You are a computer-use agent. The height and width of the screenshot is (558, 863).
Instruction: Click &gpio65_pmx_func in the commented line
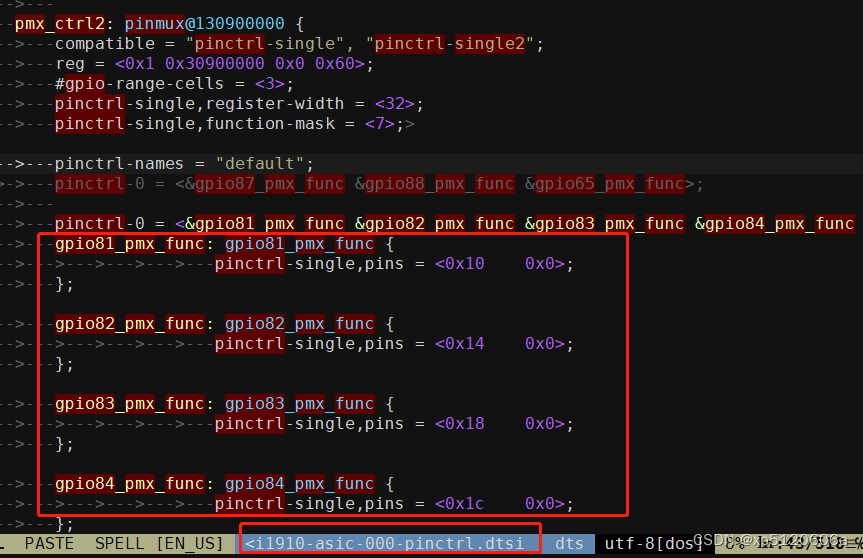tap(605, 184)
